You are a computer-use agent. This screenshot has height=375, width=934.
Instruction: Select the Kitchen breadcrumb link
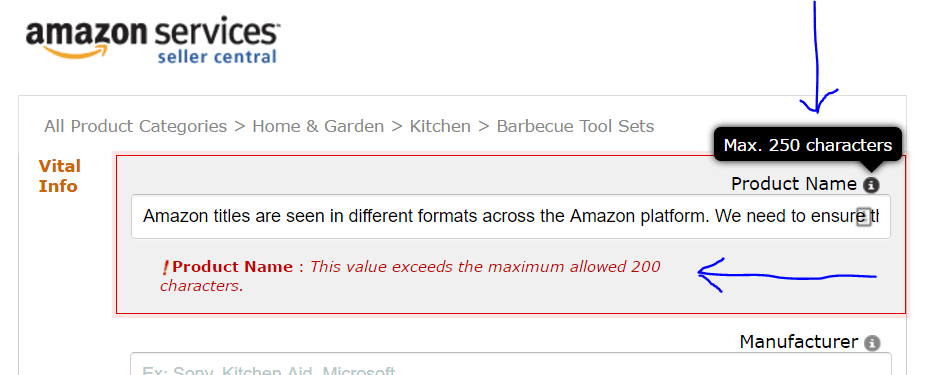tap(440, 127)
